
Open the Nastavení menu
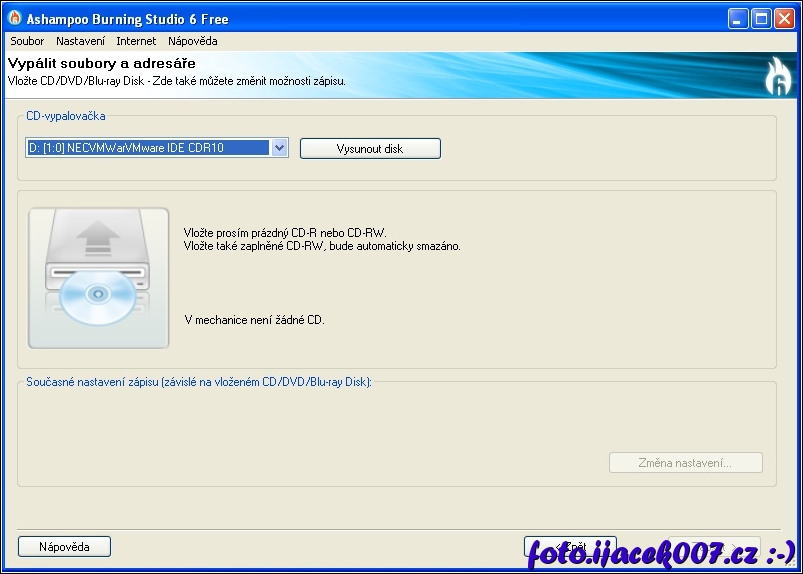[x=81, y=41]
